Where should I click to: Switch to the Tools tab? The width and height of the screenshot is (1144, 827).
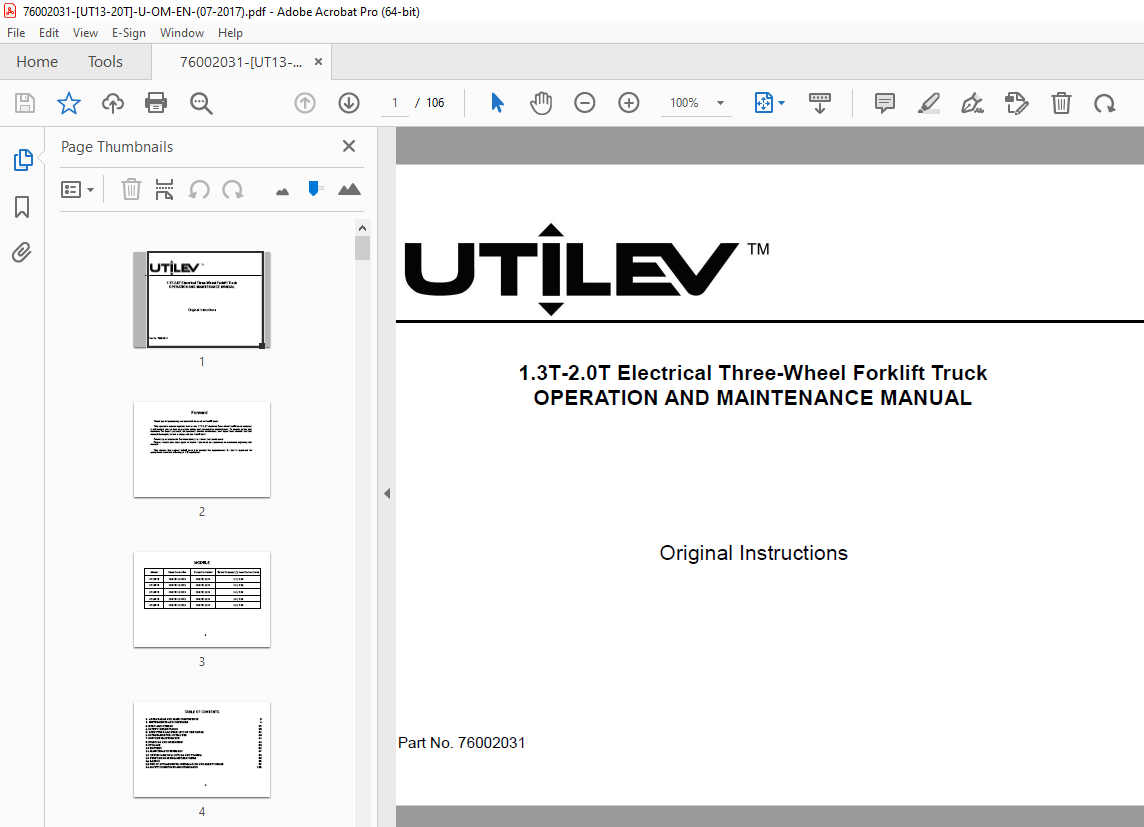point(105,62)
